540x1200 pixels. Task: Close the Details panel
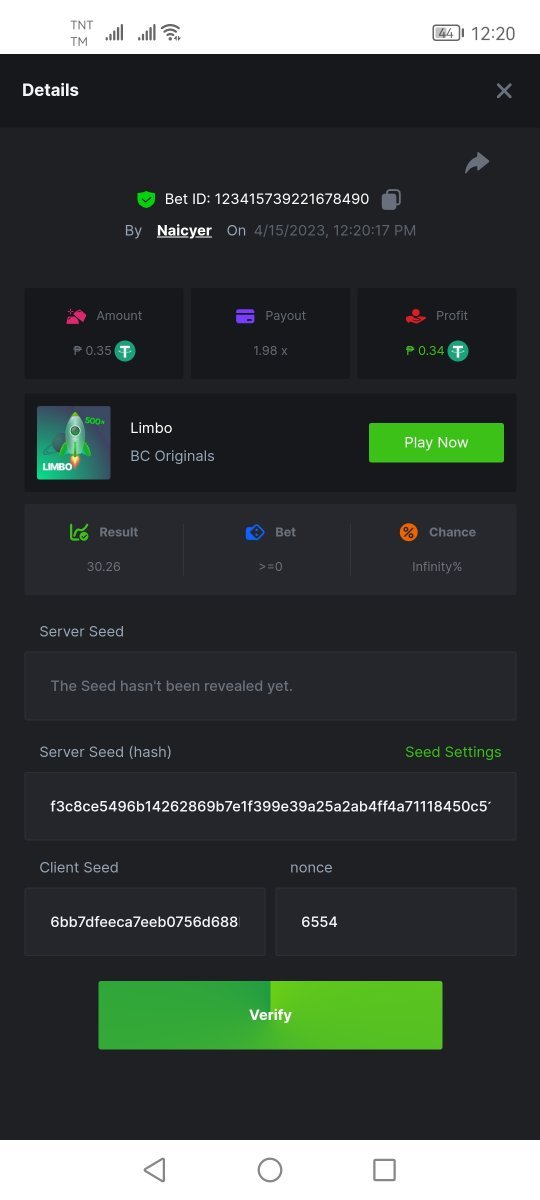pyautogui.click(x=504, y=91)
